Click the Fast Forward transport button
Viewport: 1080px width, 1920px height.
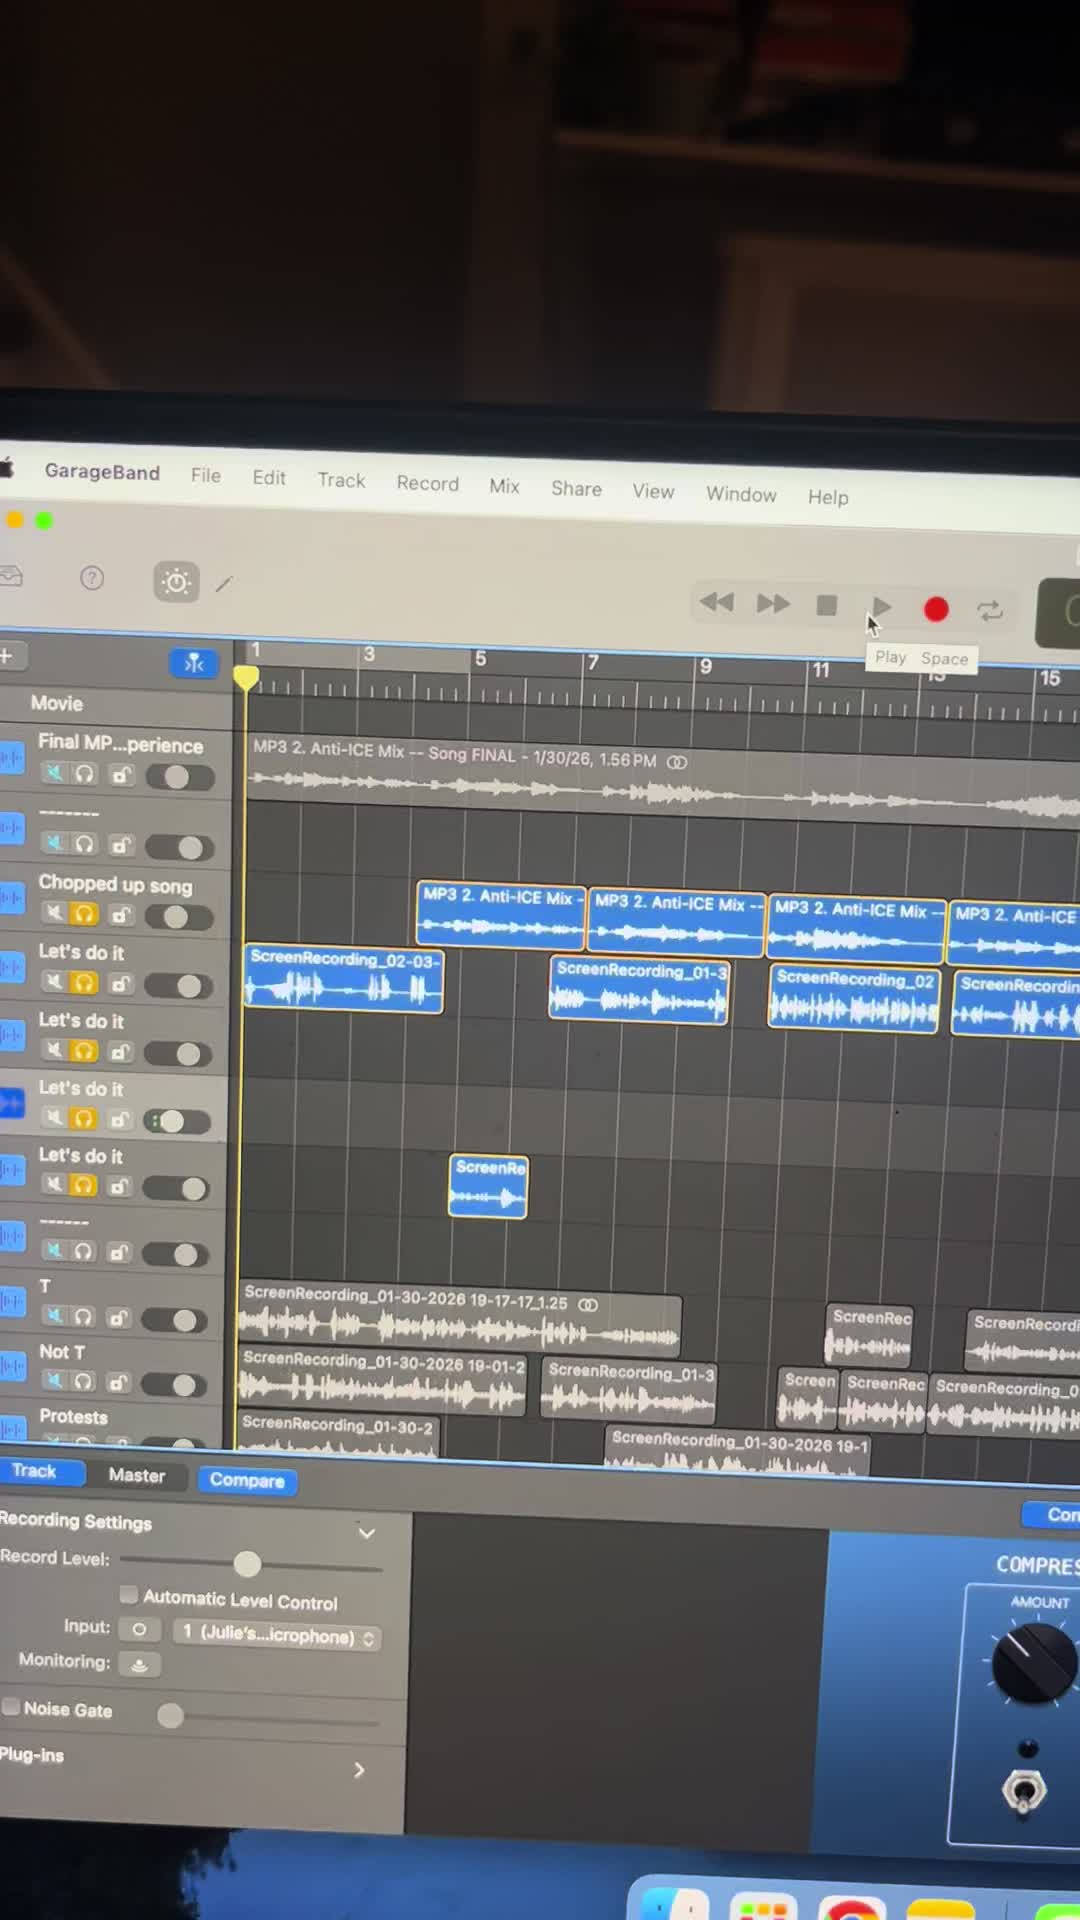(x=772, y=604)
